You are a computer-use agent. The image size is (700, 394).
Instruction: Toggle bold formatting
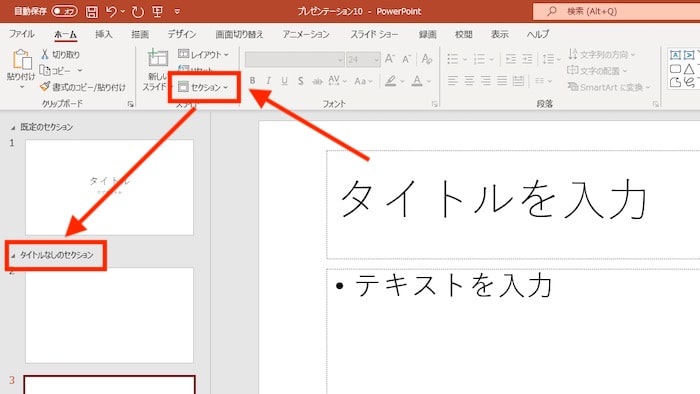click(252, 81)
